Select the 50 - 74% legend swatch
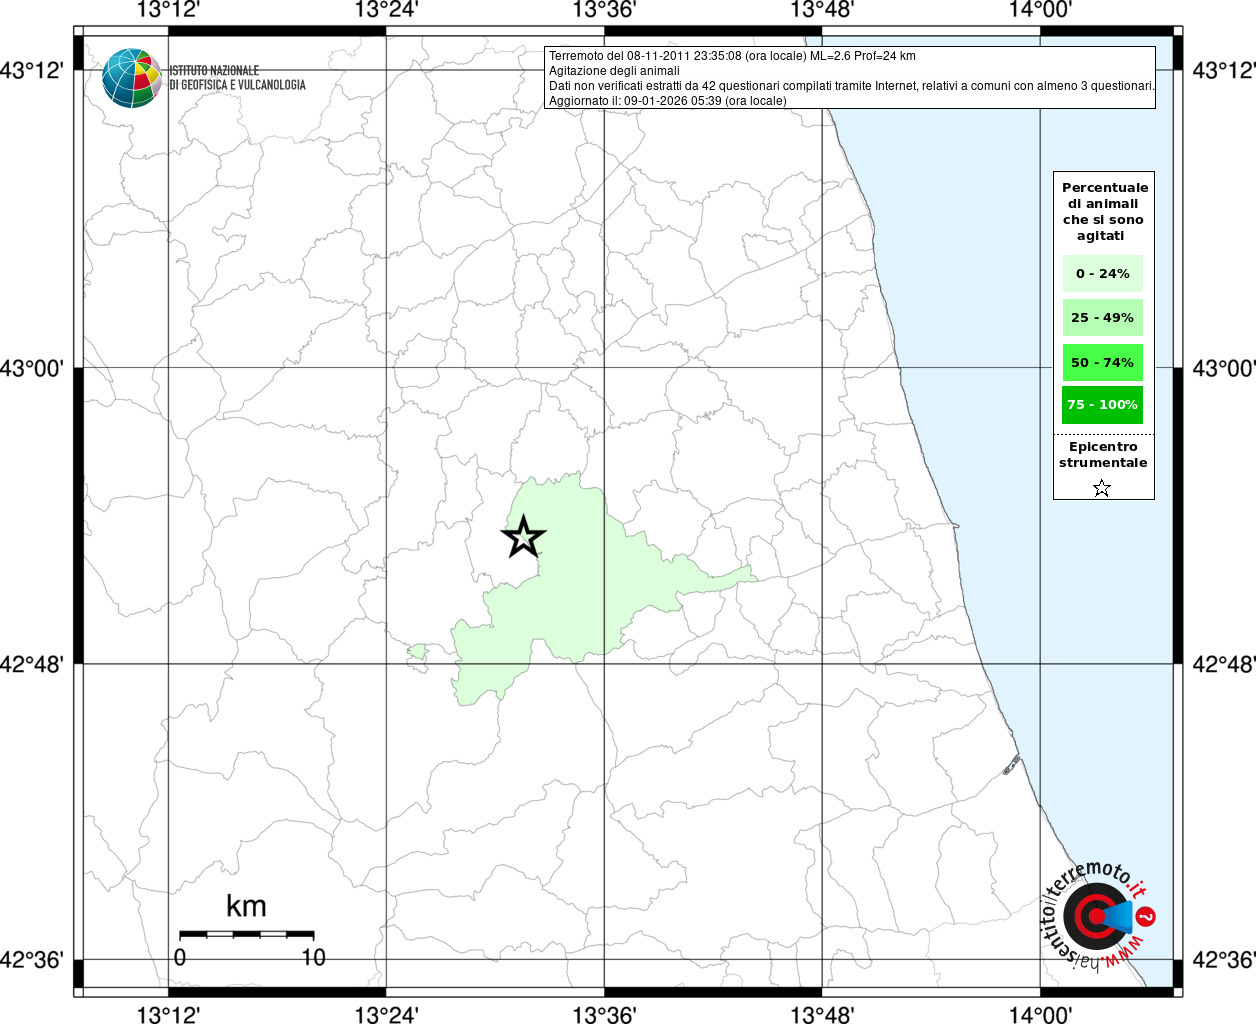The width and height of the screenshot is (1256, 1024). [x=1102, y=362]
